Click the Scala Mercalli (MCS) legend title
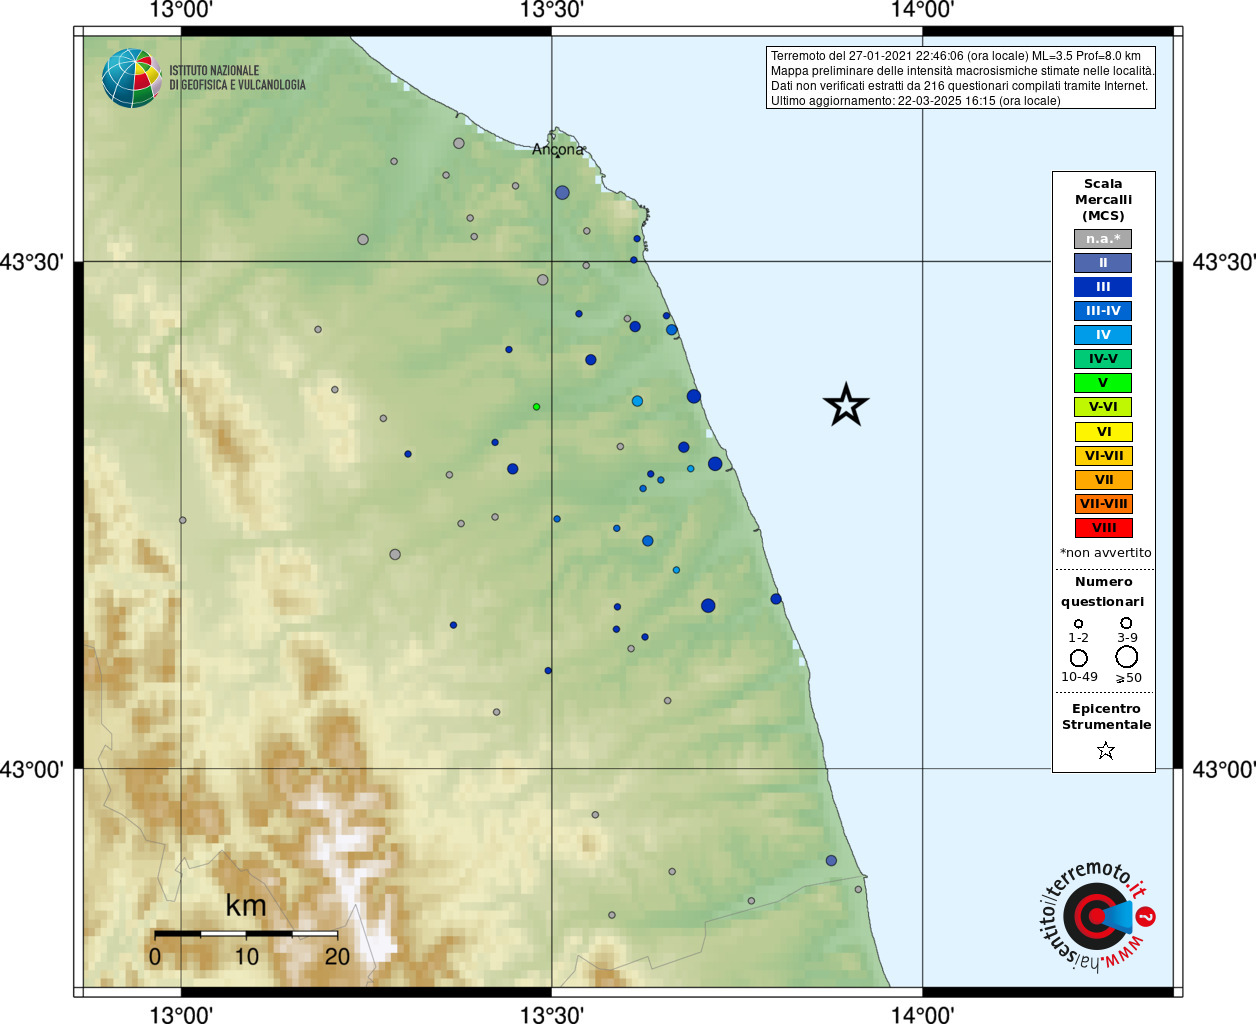Viewport: 1256px width, 1024px height. tap(1103, 200)
